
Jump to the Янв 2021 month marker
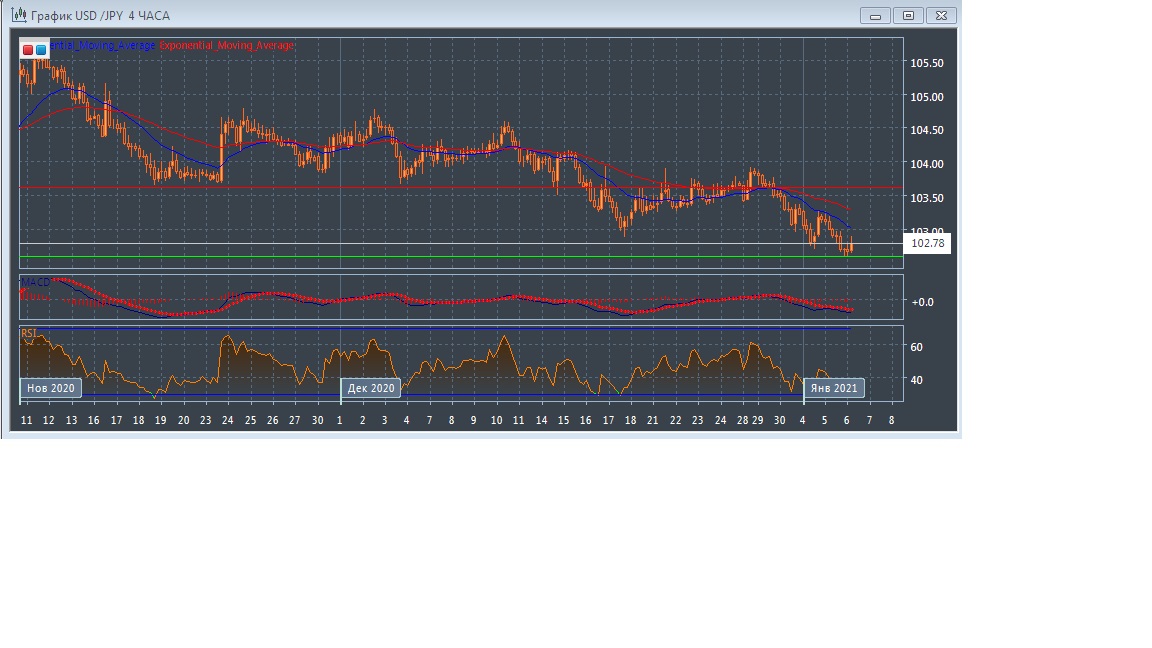[834, 388]
